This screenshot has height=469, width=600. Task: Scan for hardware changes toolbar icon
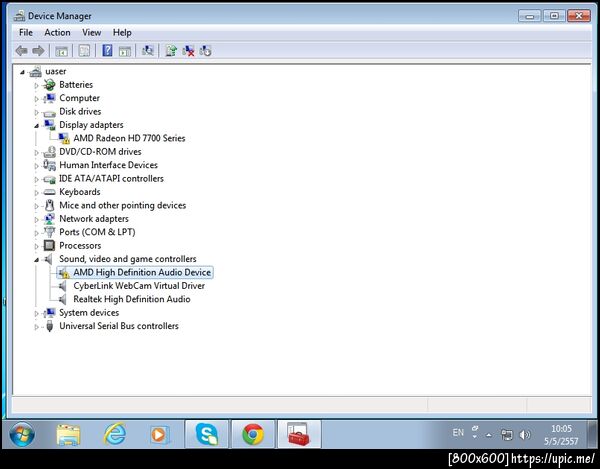coord(148,50)
